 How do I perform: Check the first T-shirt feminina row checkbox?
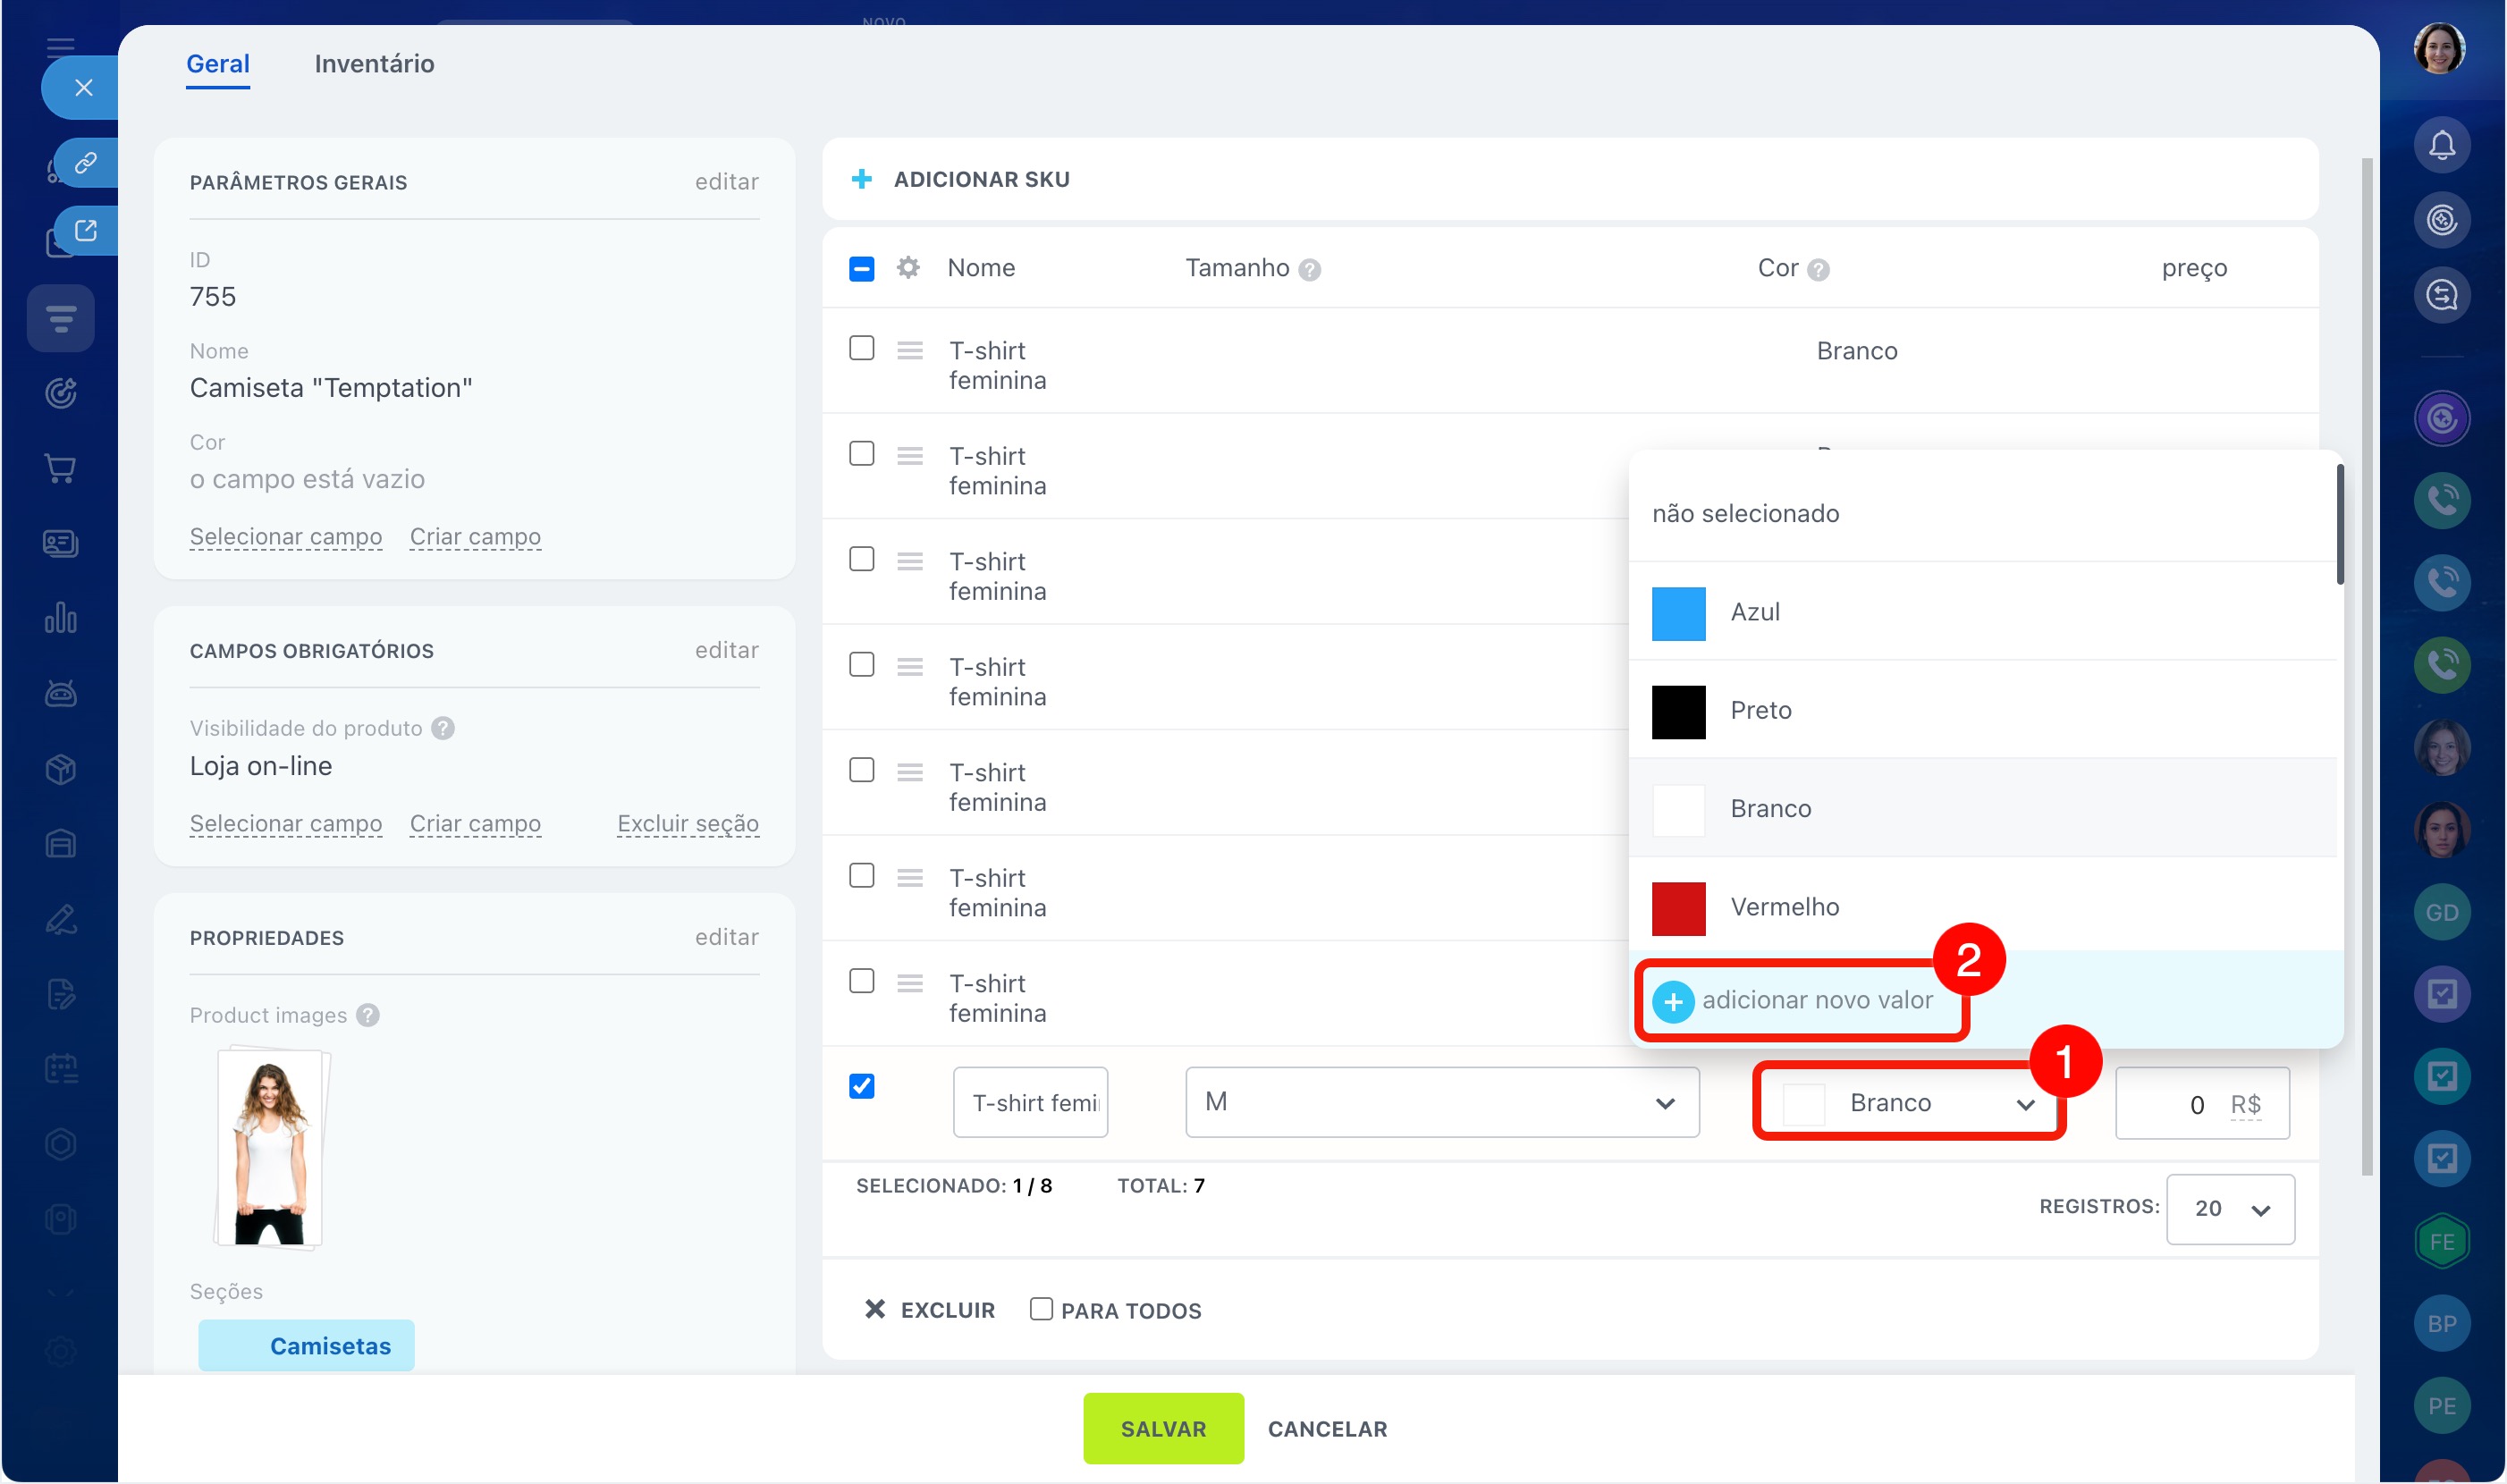click(x=861, y=348)
